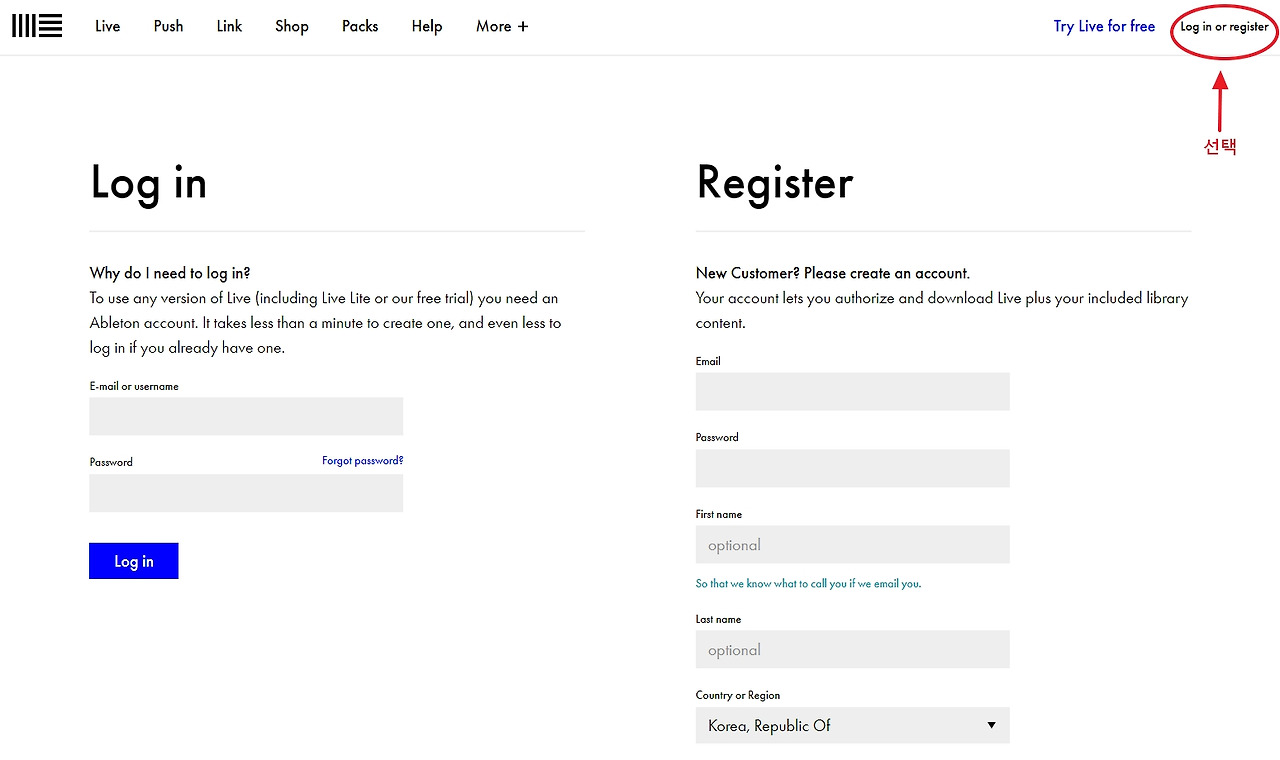The height and width of the screenshot is (760, 1280).
Task: Click the blue Log in button
Action: (134, 561)
